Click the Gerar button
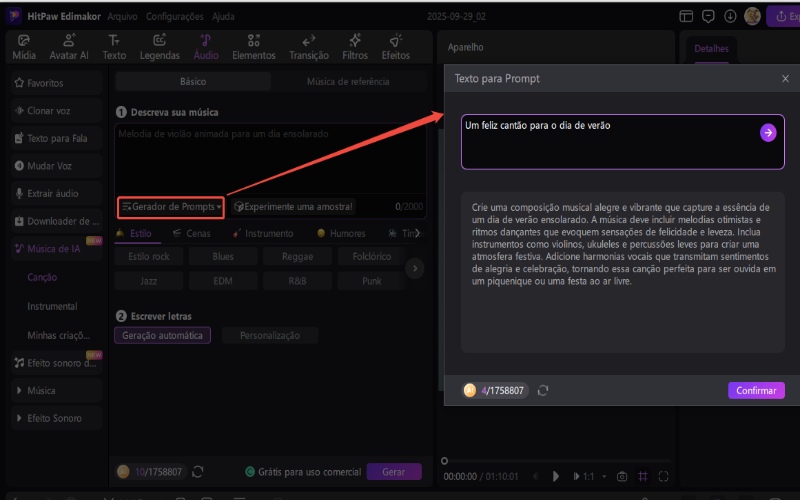 pyautogui.click(x=394, y=471)
